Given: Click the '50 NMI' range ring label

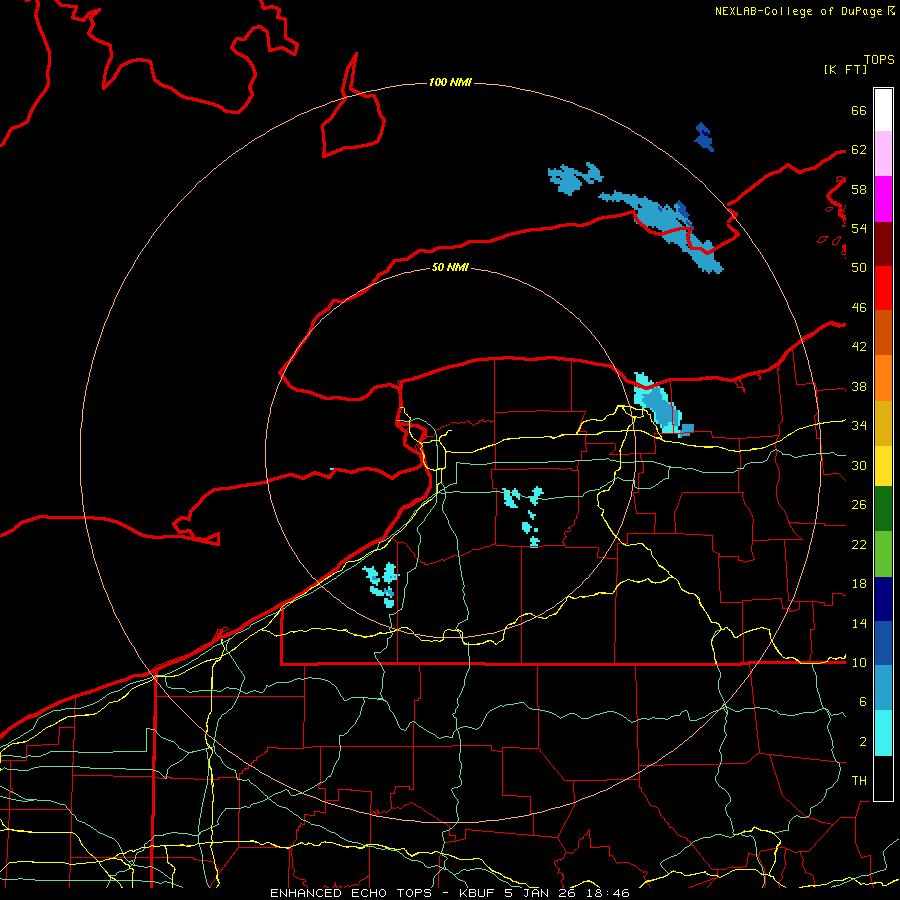Looking at the screenshot, I should click(x=450, y=267).
